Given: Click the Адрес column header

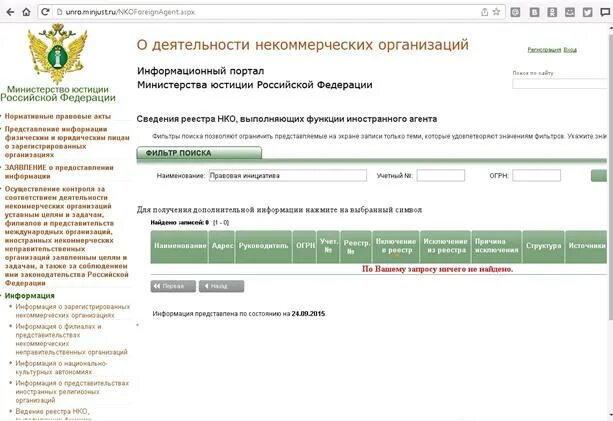Looking at the screenshot, I should pos(222,246).
